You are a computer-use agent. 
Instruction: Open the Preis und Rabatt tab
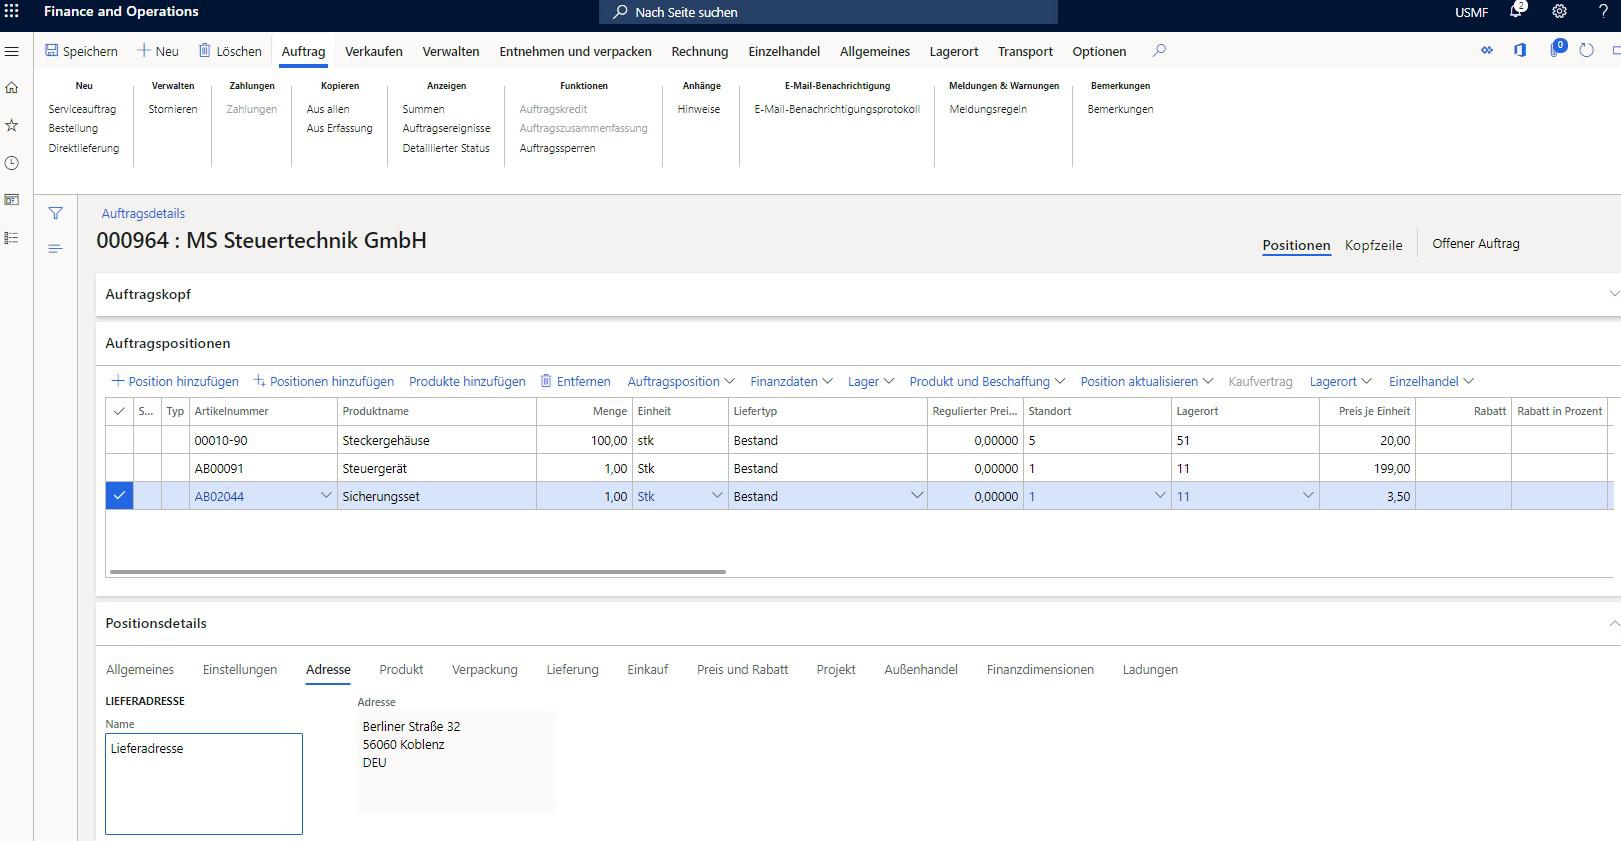tap(742, 669)
